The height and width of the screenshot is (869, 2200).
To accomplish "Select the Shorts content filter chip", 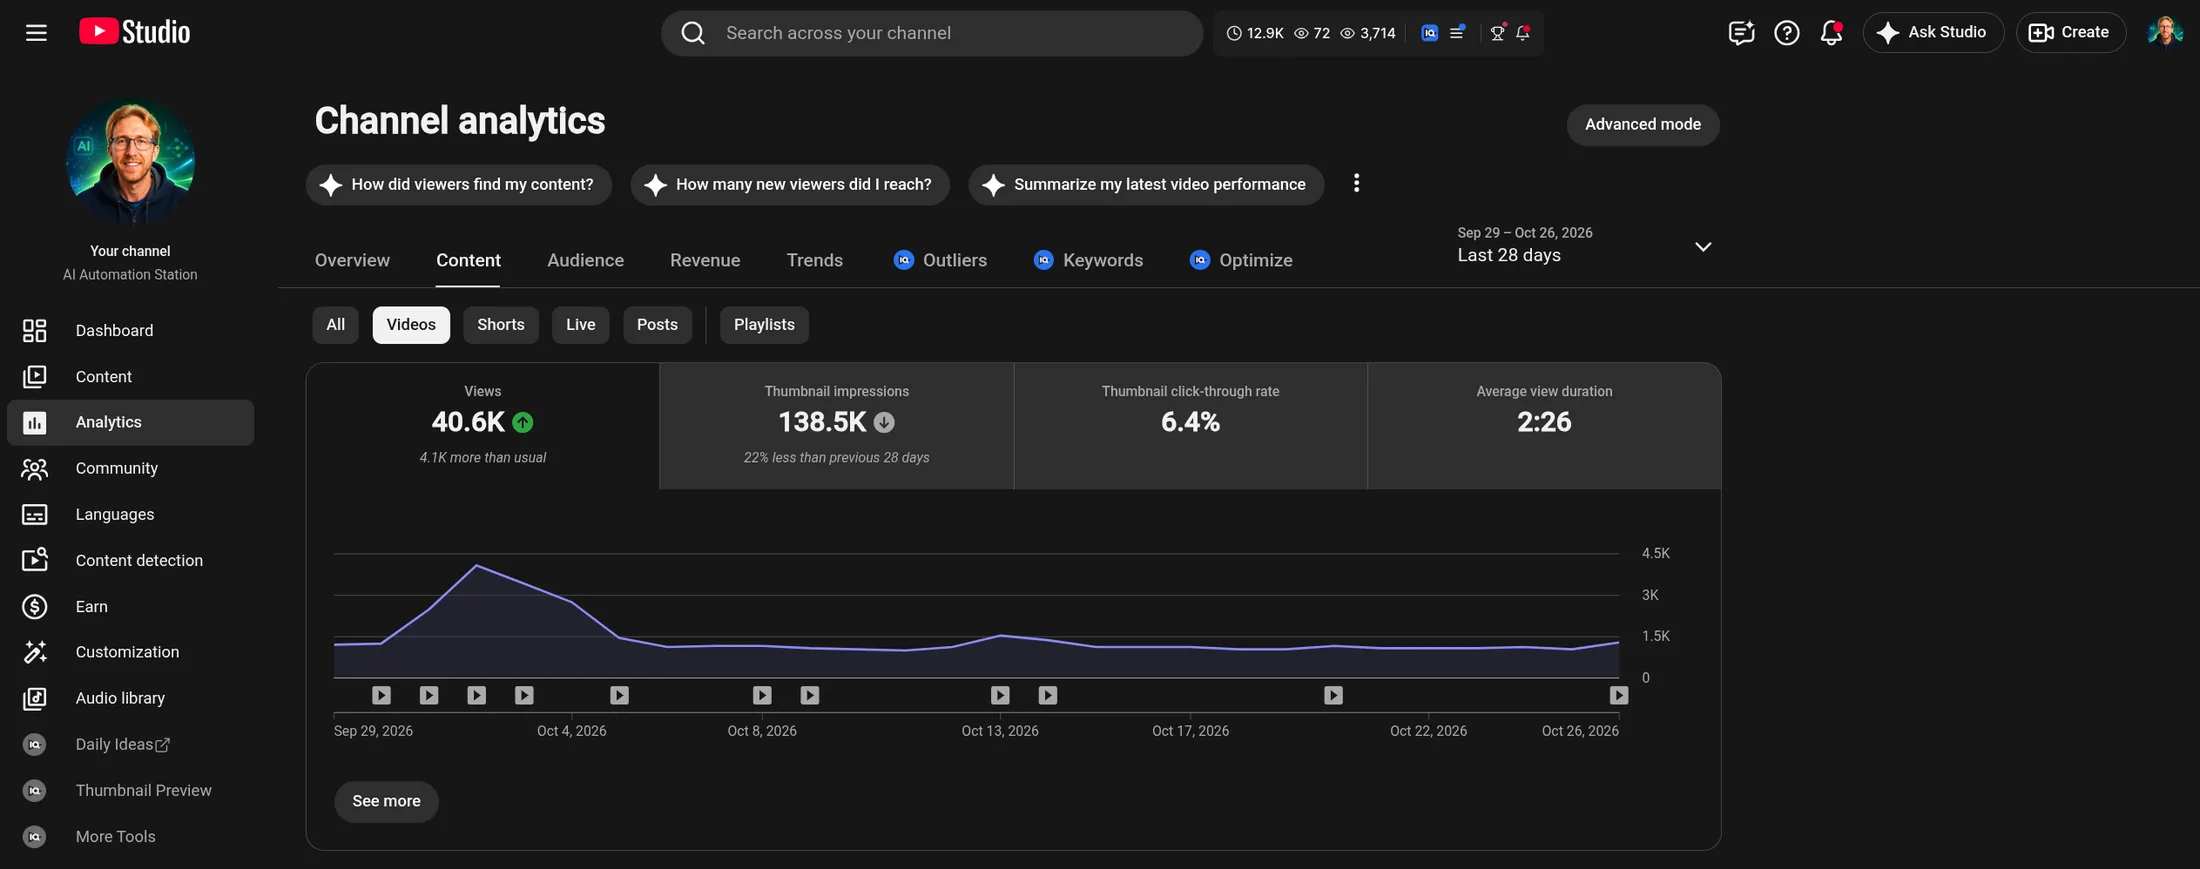I will [x=501, y=325].
